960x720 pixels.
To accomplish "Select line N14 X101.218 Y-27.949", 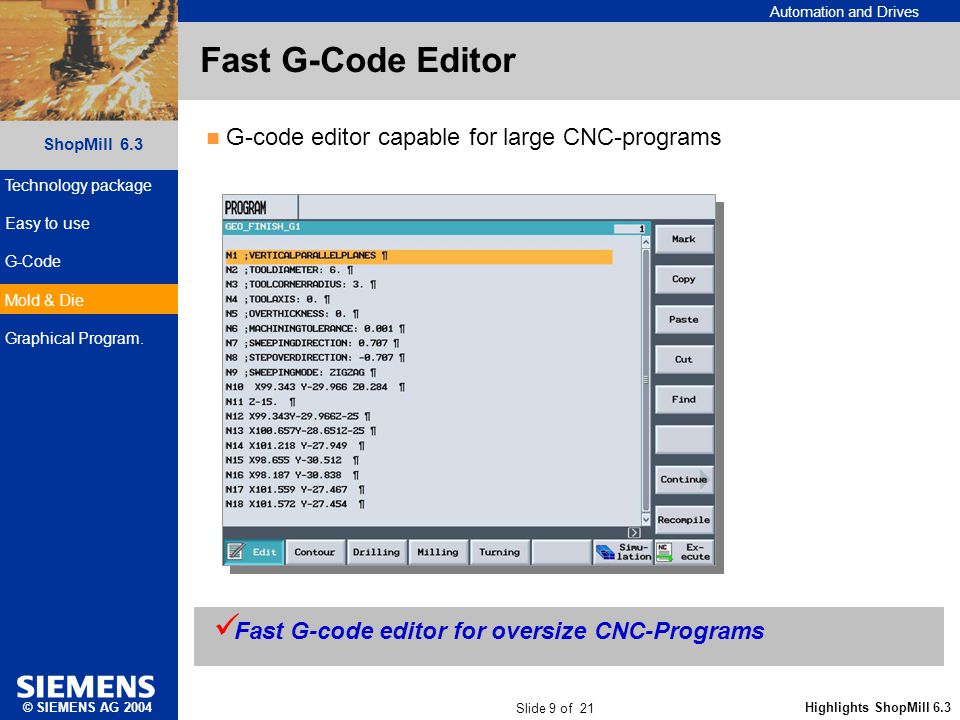I will [295, 446].
